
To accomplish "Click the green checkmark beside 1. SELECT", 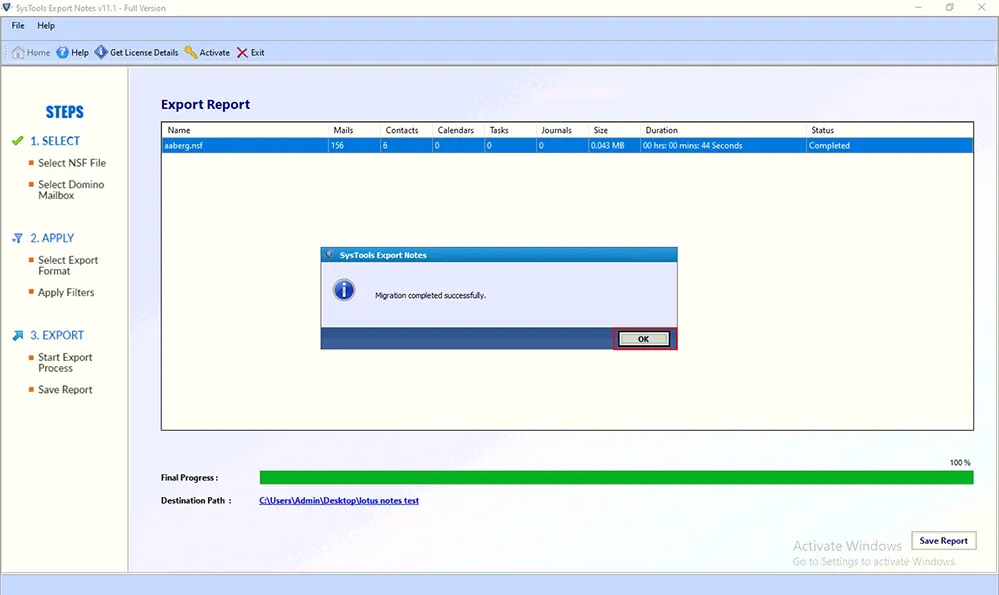I will coord(18,141).
